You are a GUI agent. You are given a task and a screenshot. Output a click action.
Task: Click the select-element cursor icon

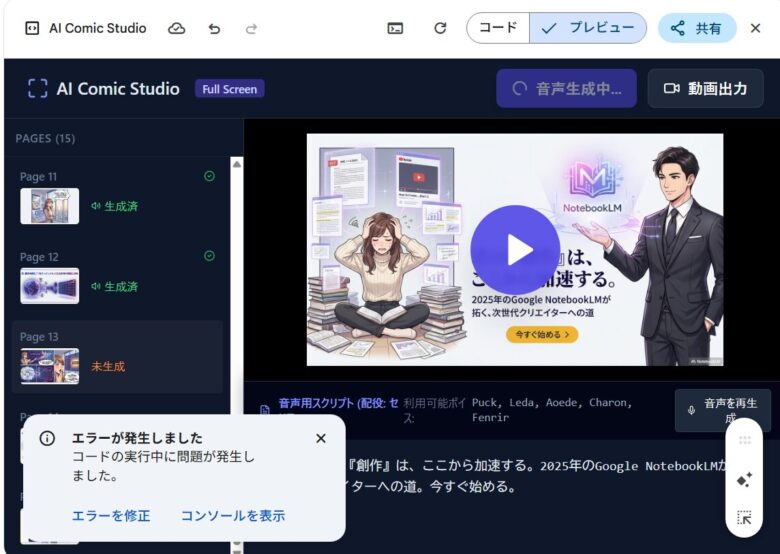pos(743,517)
